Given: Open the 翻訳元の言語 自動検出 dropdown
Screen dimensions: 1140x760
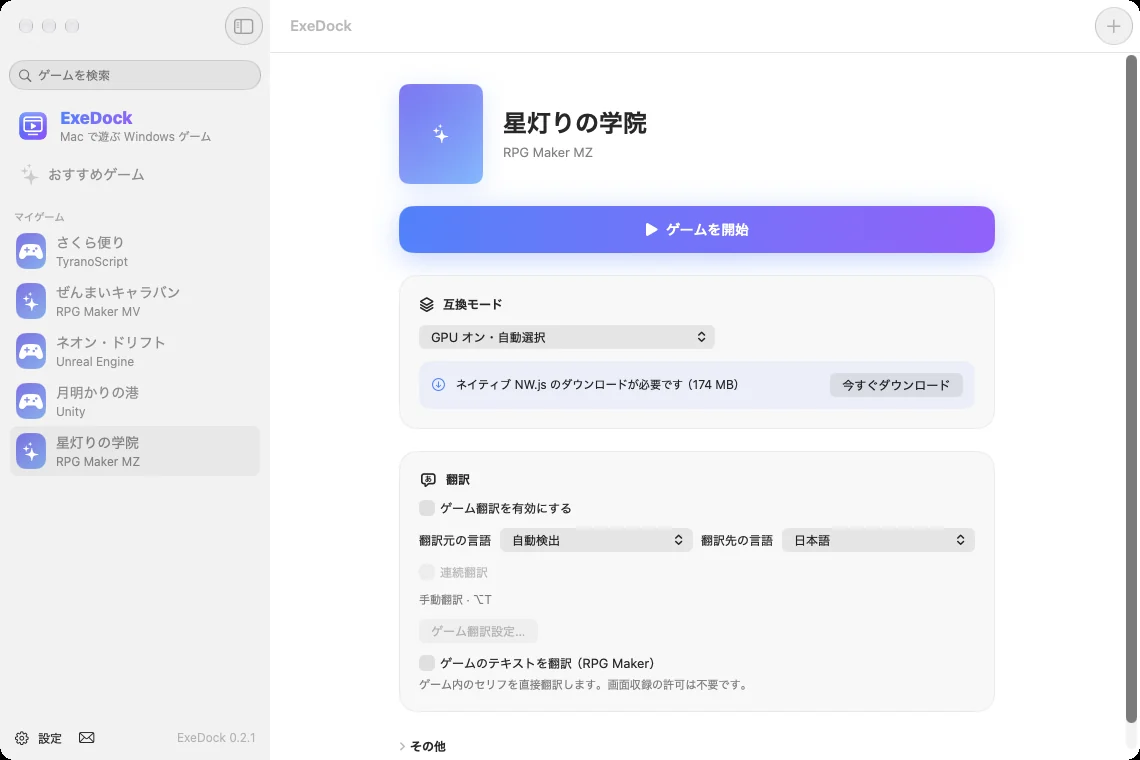Looking at the screenshot, I should 596,540.
